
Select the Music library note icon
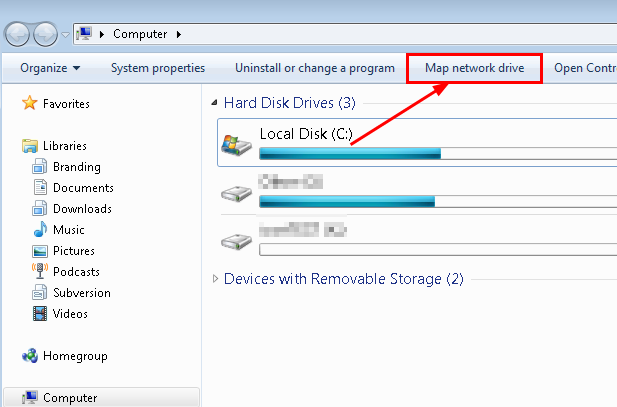point(40,230)
